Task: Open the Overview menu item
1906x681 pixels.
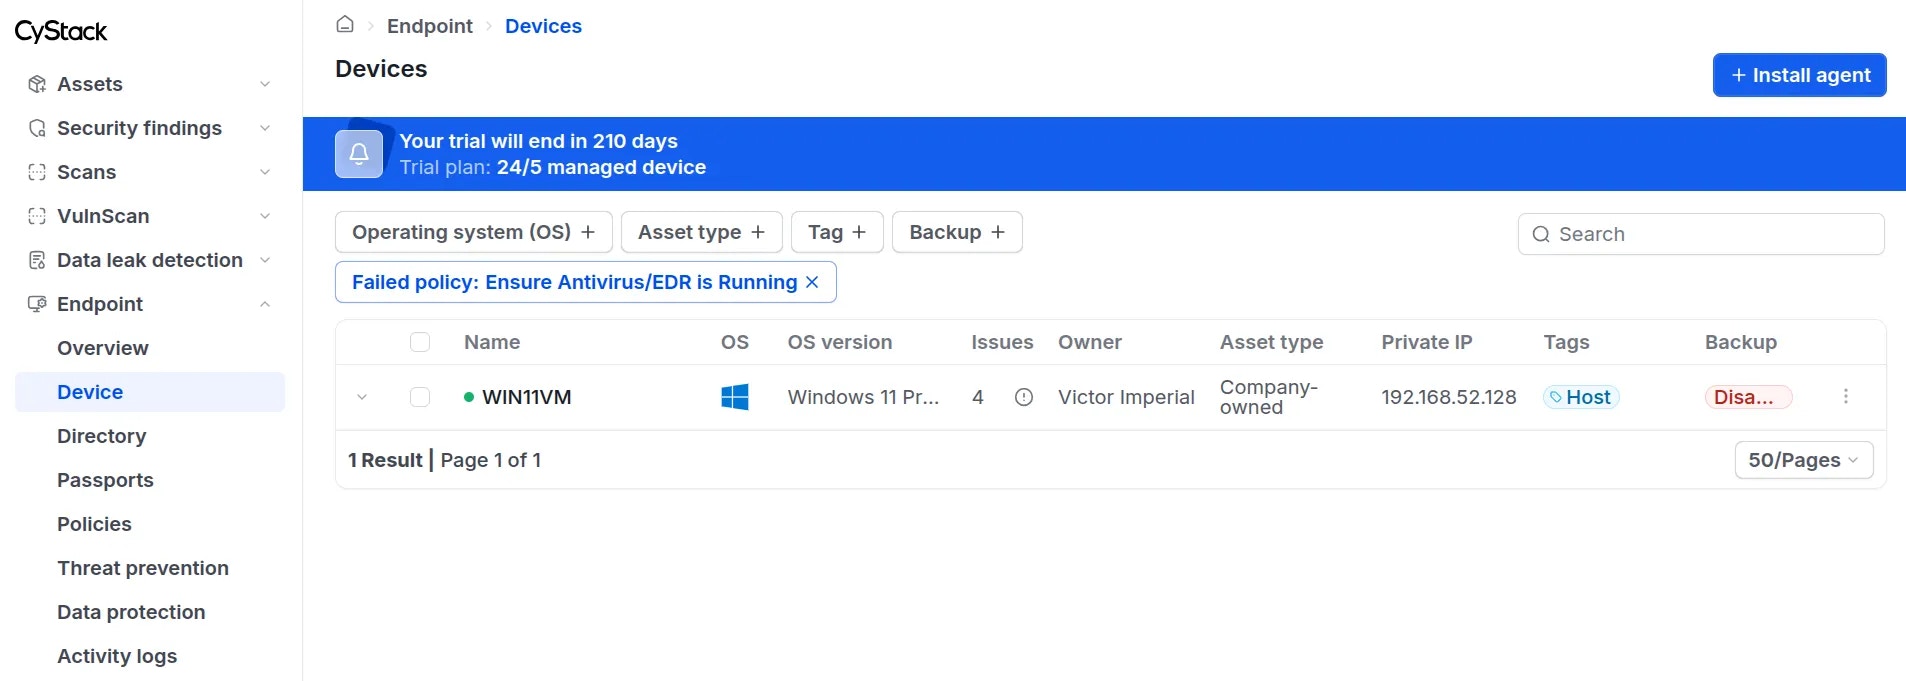Action: [150, 348]
